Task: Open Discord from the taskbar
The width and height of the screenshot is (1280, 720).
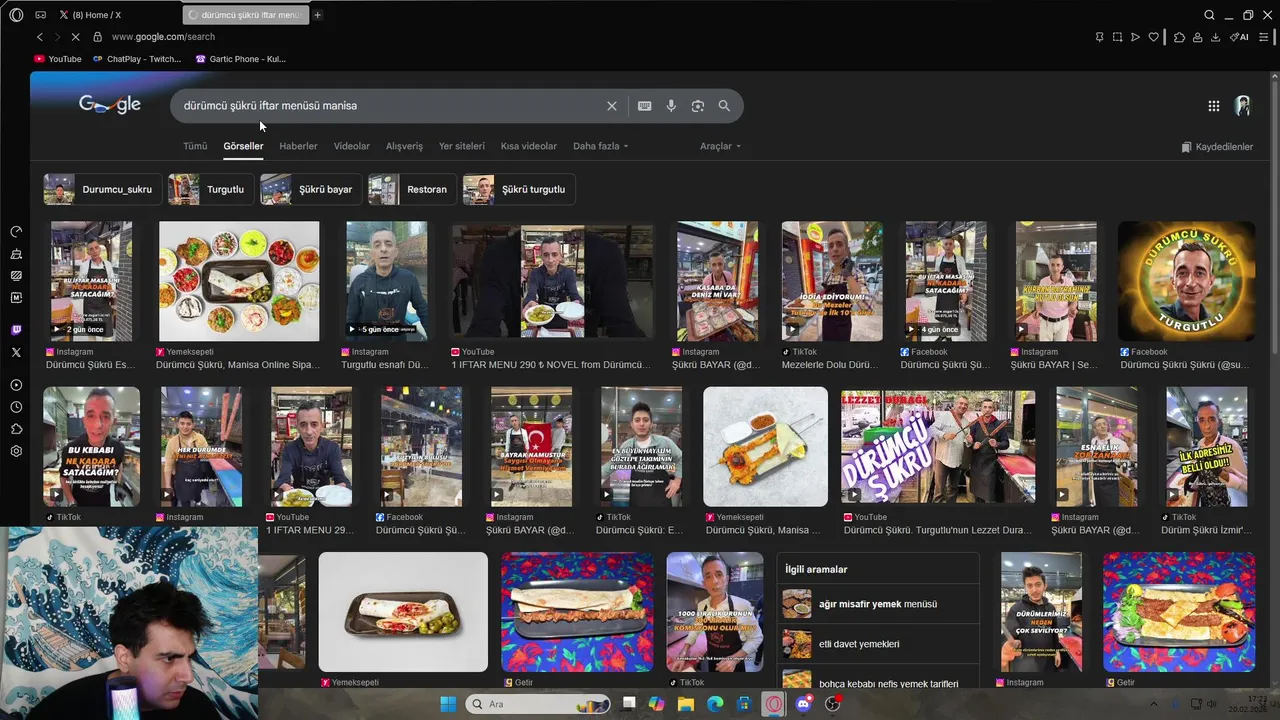Action: point(804,704)
